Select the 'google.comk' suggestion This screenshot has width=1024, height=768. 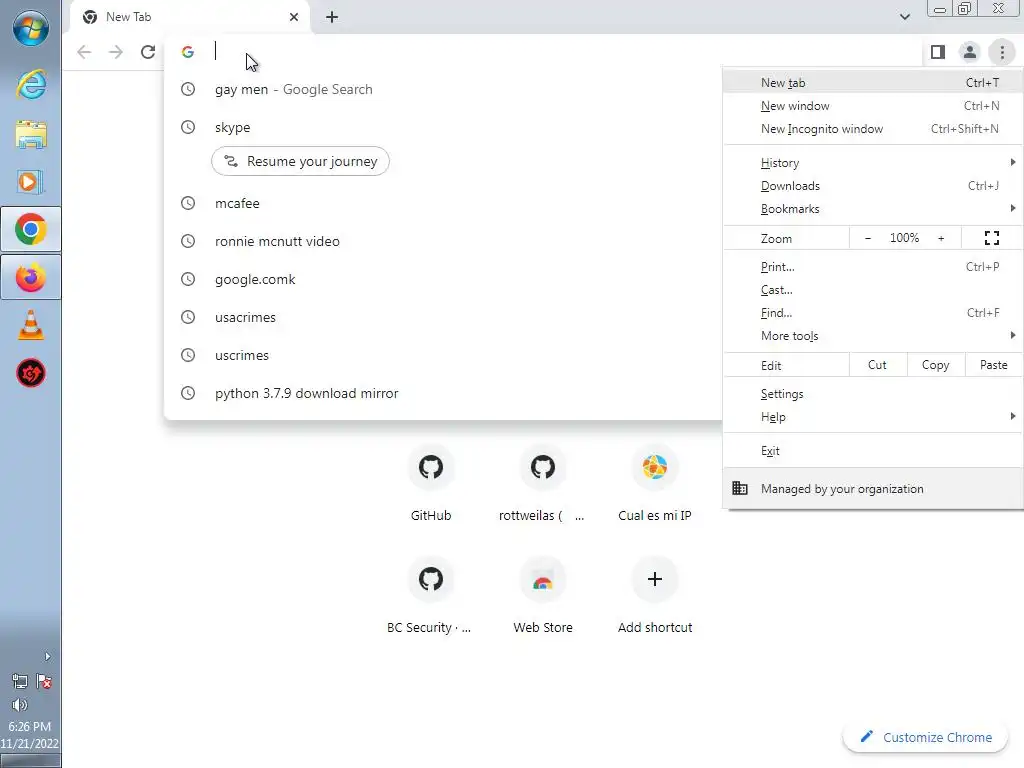pyautogui.click(x=443, y=279)
